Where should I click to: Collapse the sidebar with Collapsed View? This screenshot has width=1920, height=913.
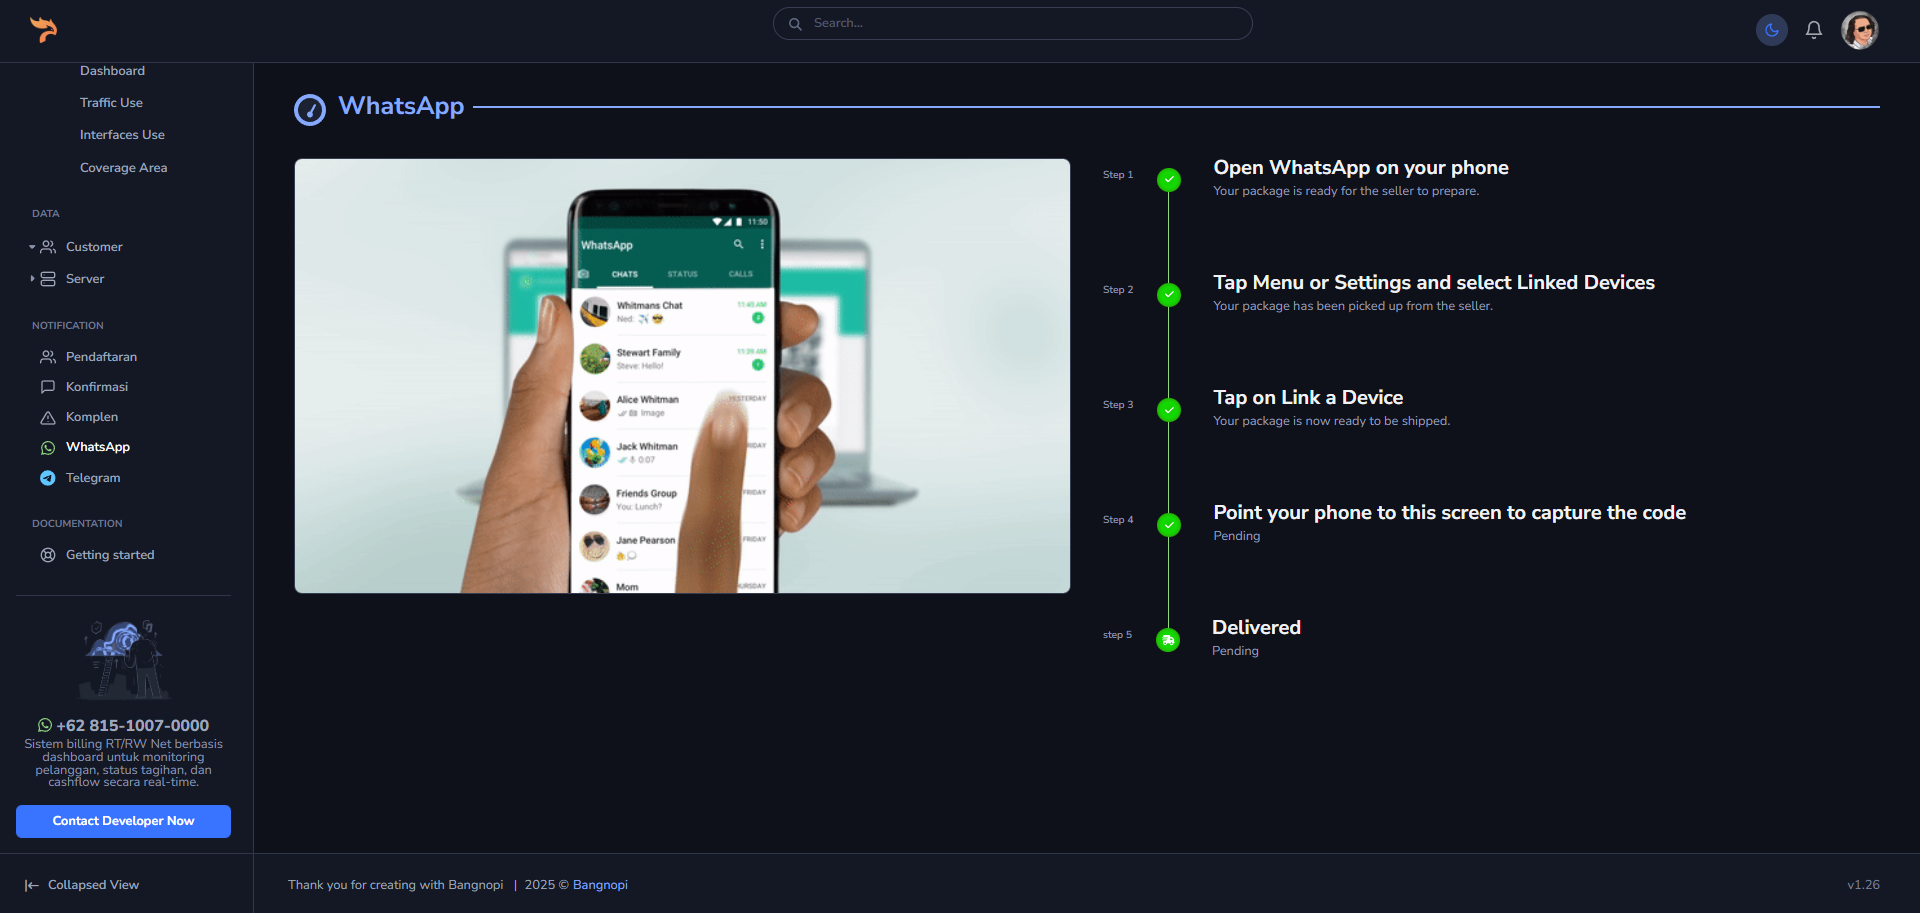pos(82,885)
